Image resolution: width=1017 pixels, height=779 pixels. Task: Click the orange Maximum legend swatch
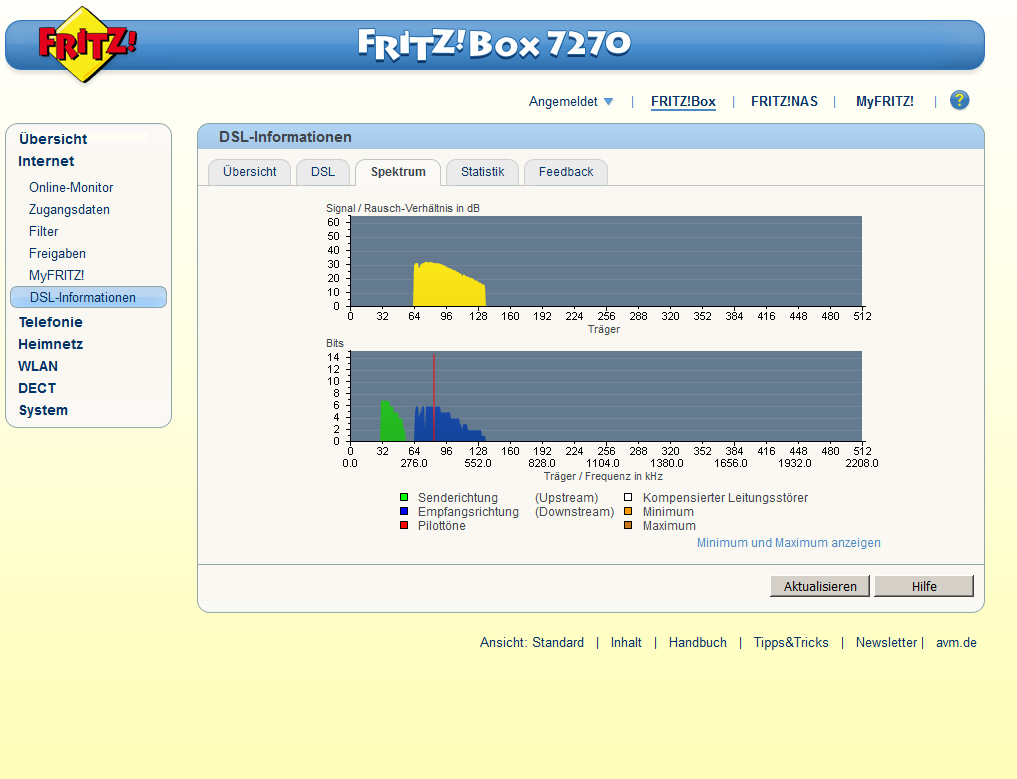pyautogui.click(x=628, y=525)
